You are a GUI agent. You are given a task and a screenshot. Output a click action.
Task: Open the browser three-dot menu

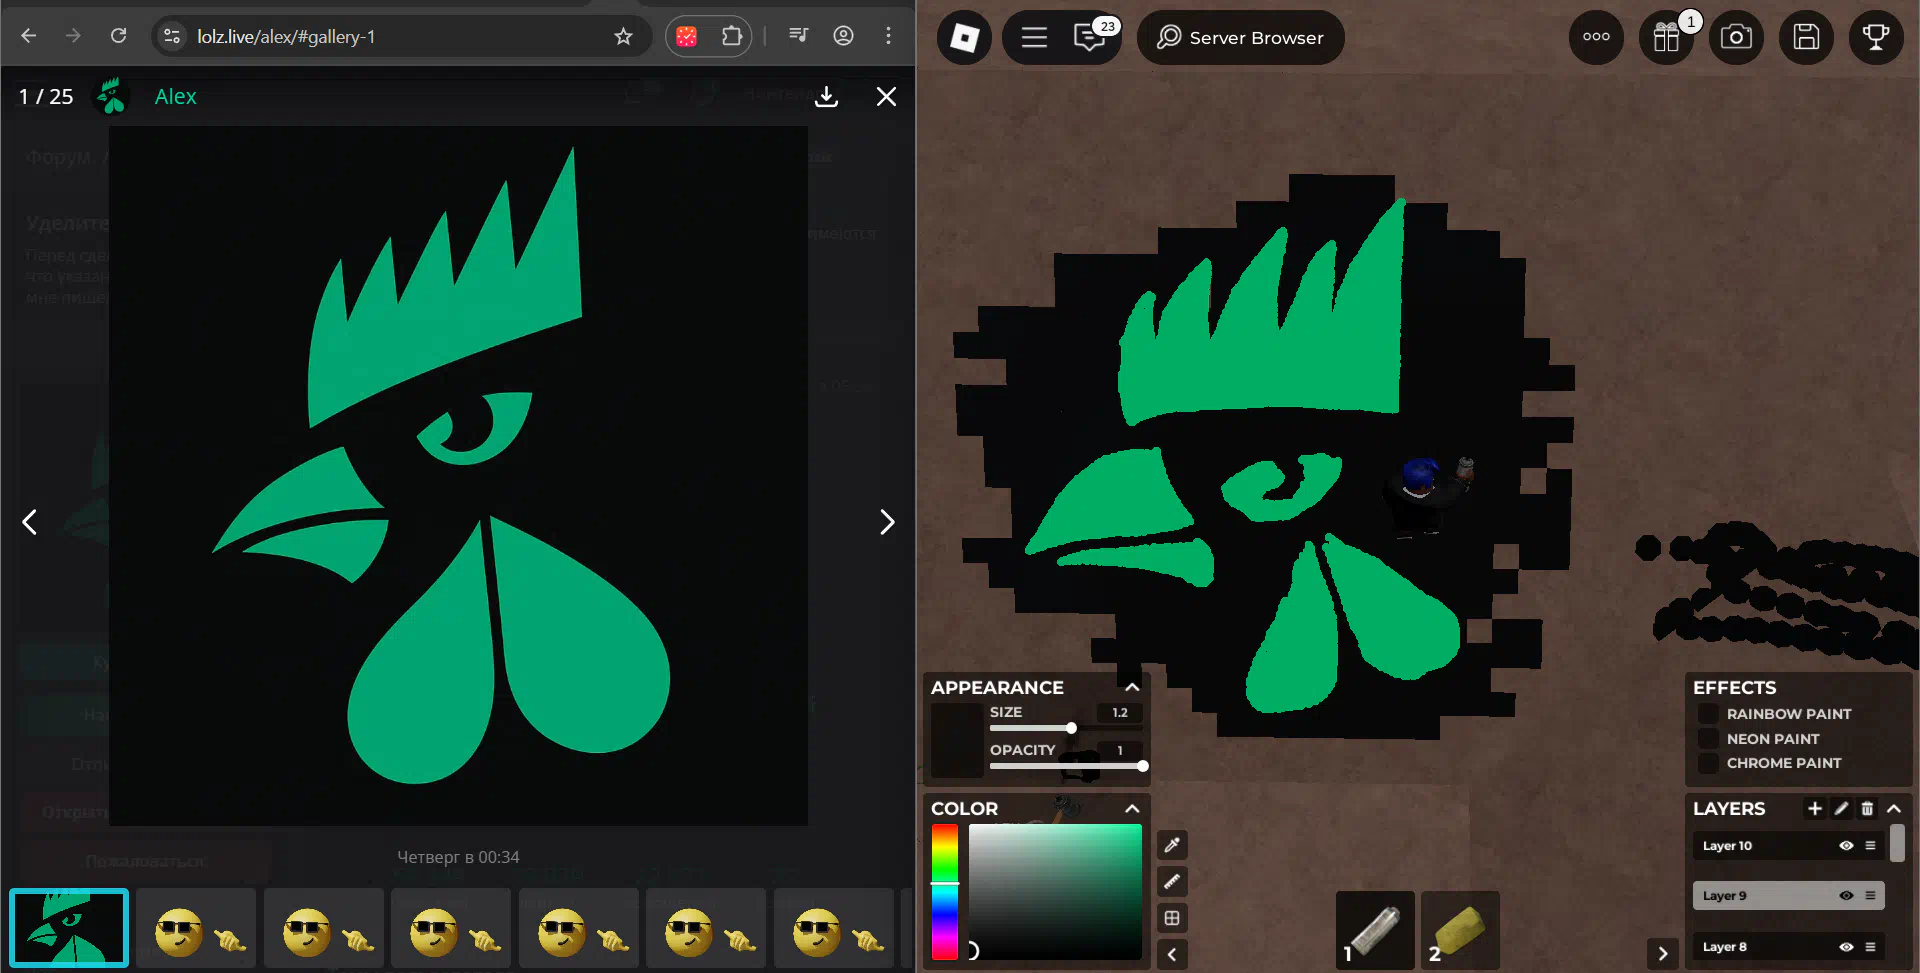pos(888,36)
